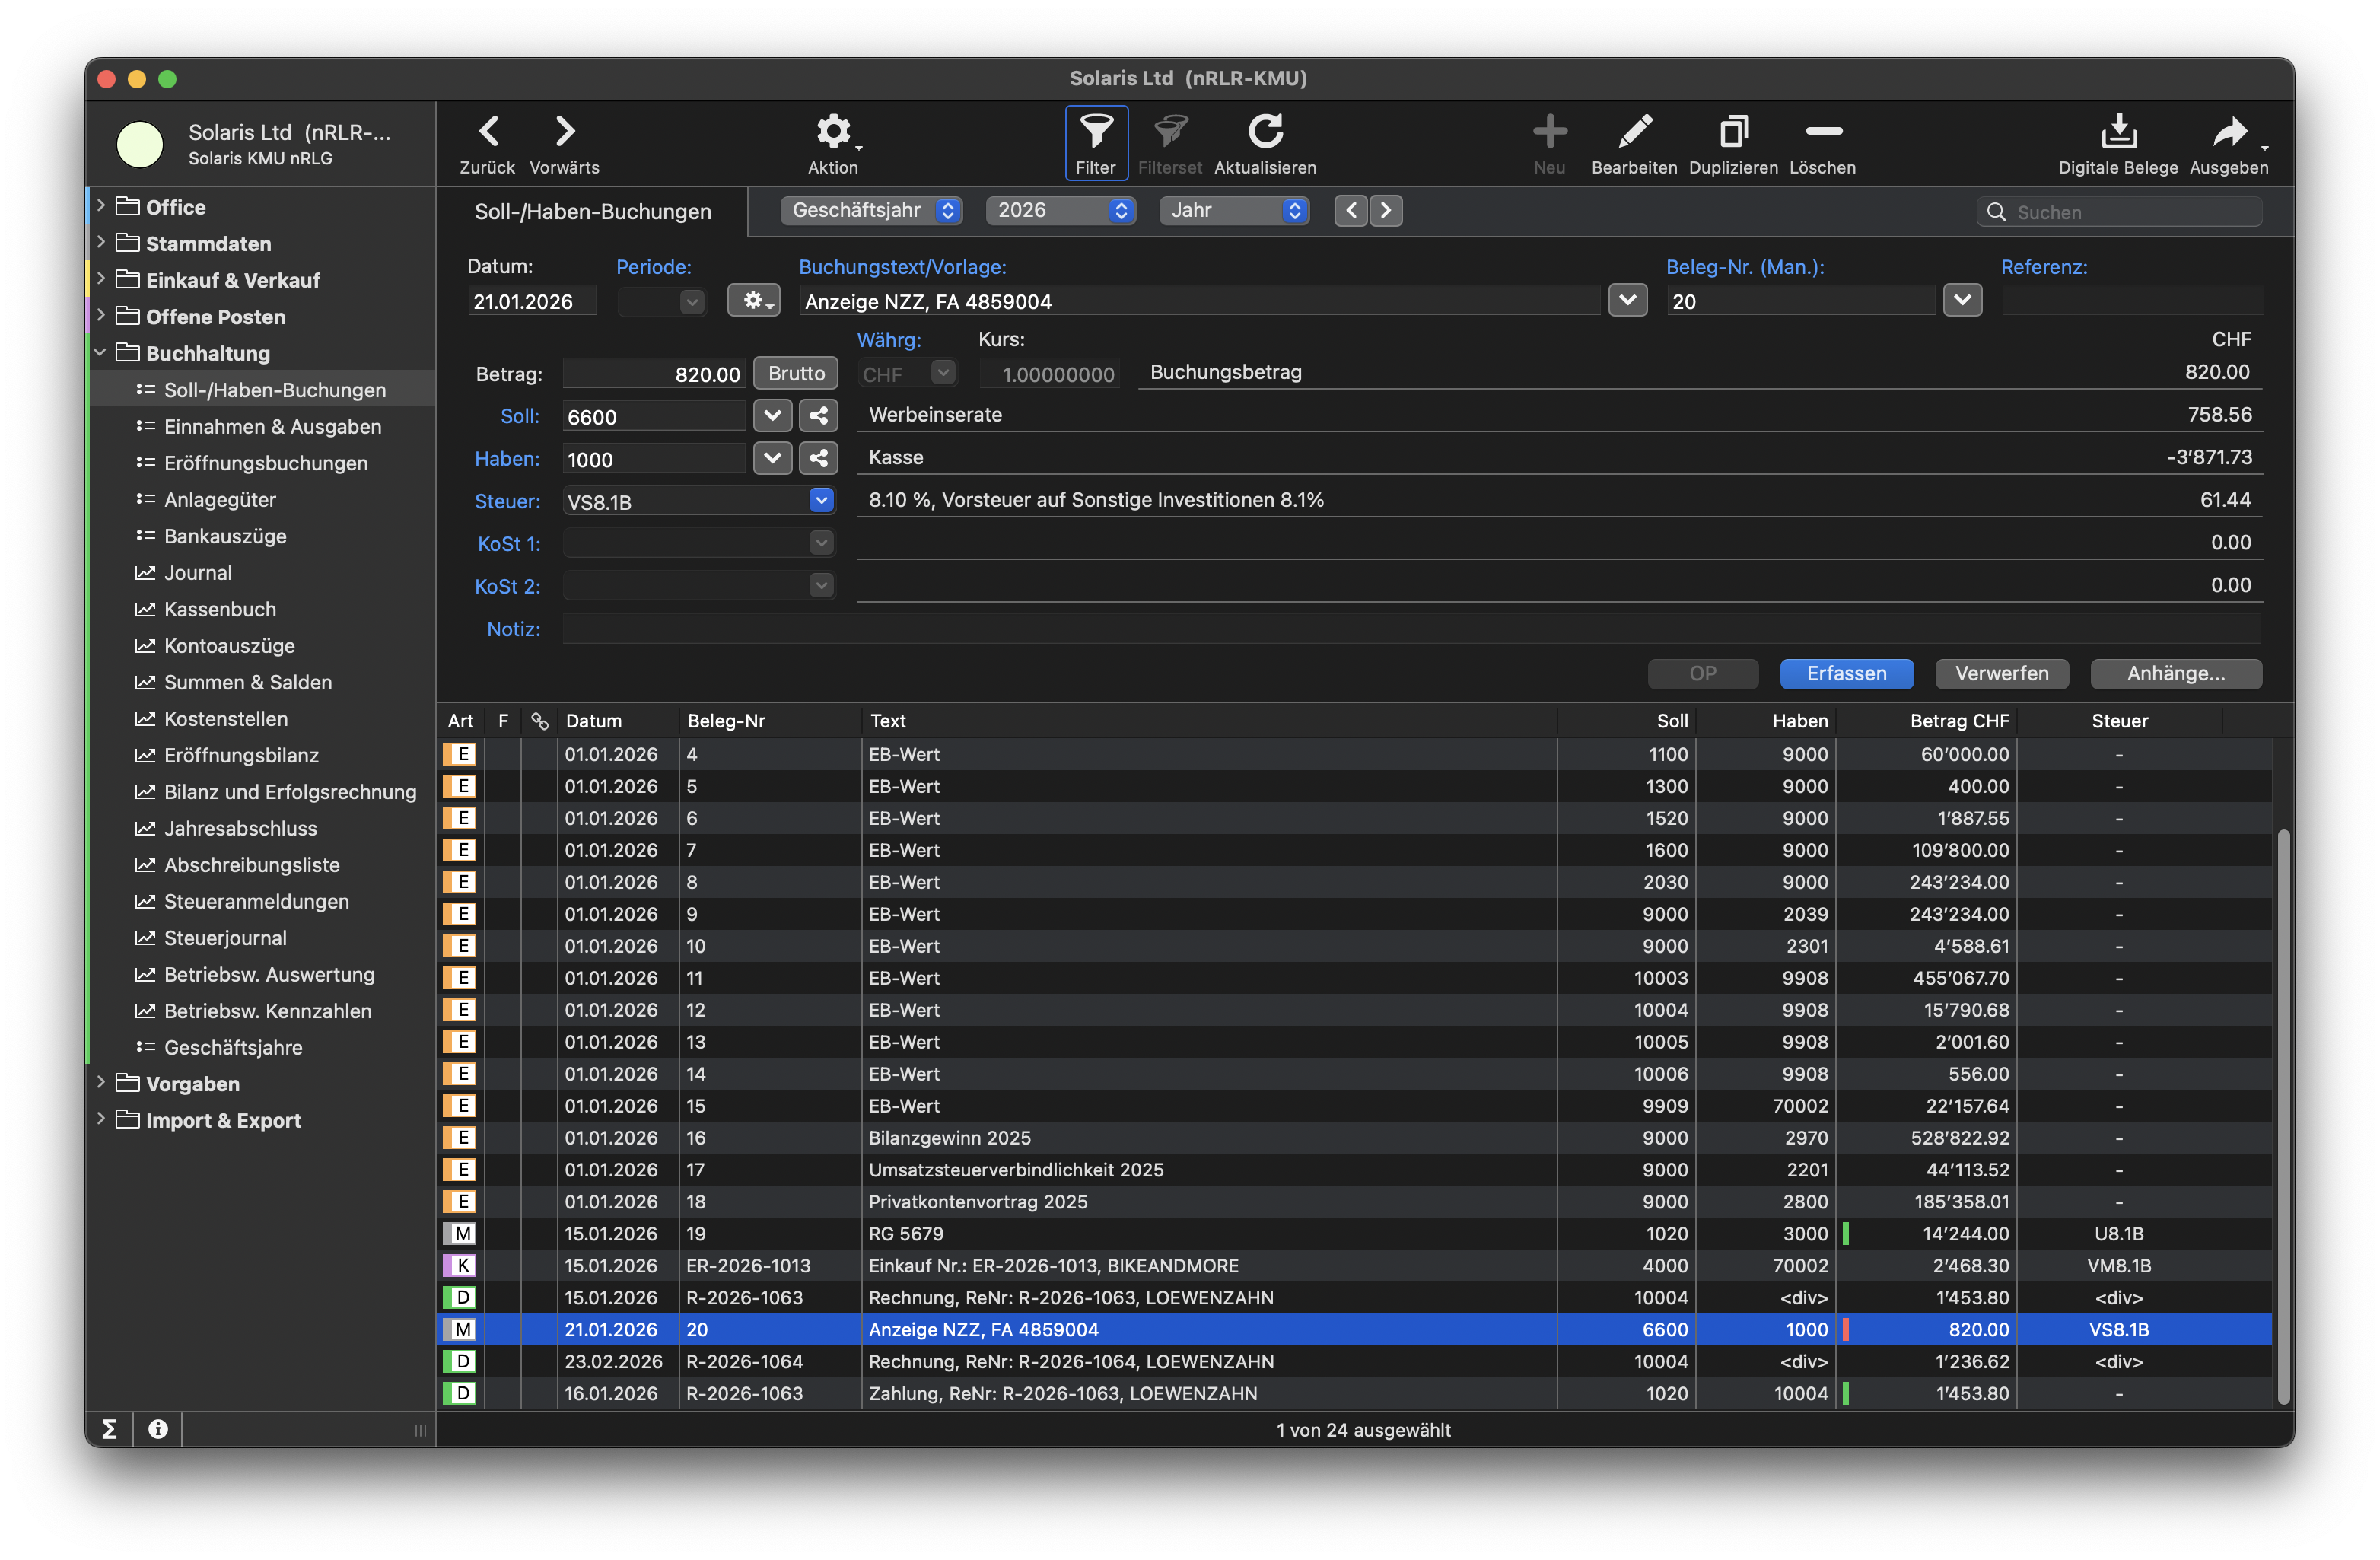Click the Erfassen button
The height and width of the screenshot is (1560, 2380).
pos(1846,673)
